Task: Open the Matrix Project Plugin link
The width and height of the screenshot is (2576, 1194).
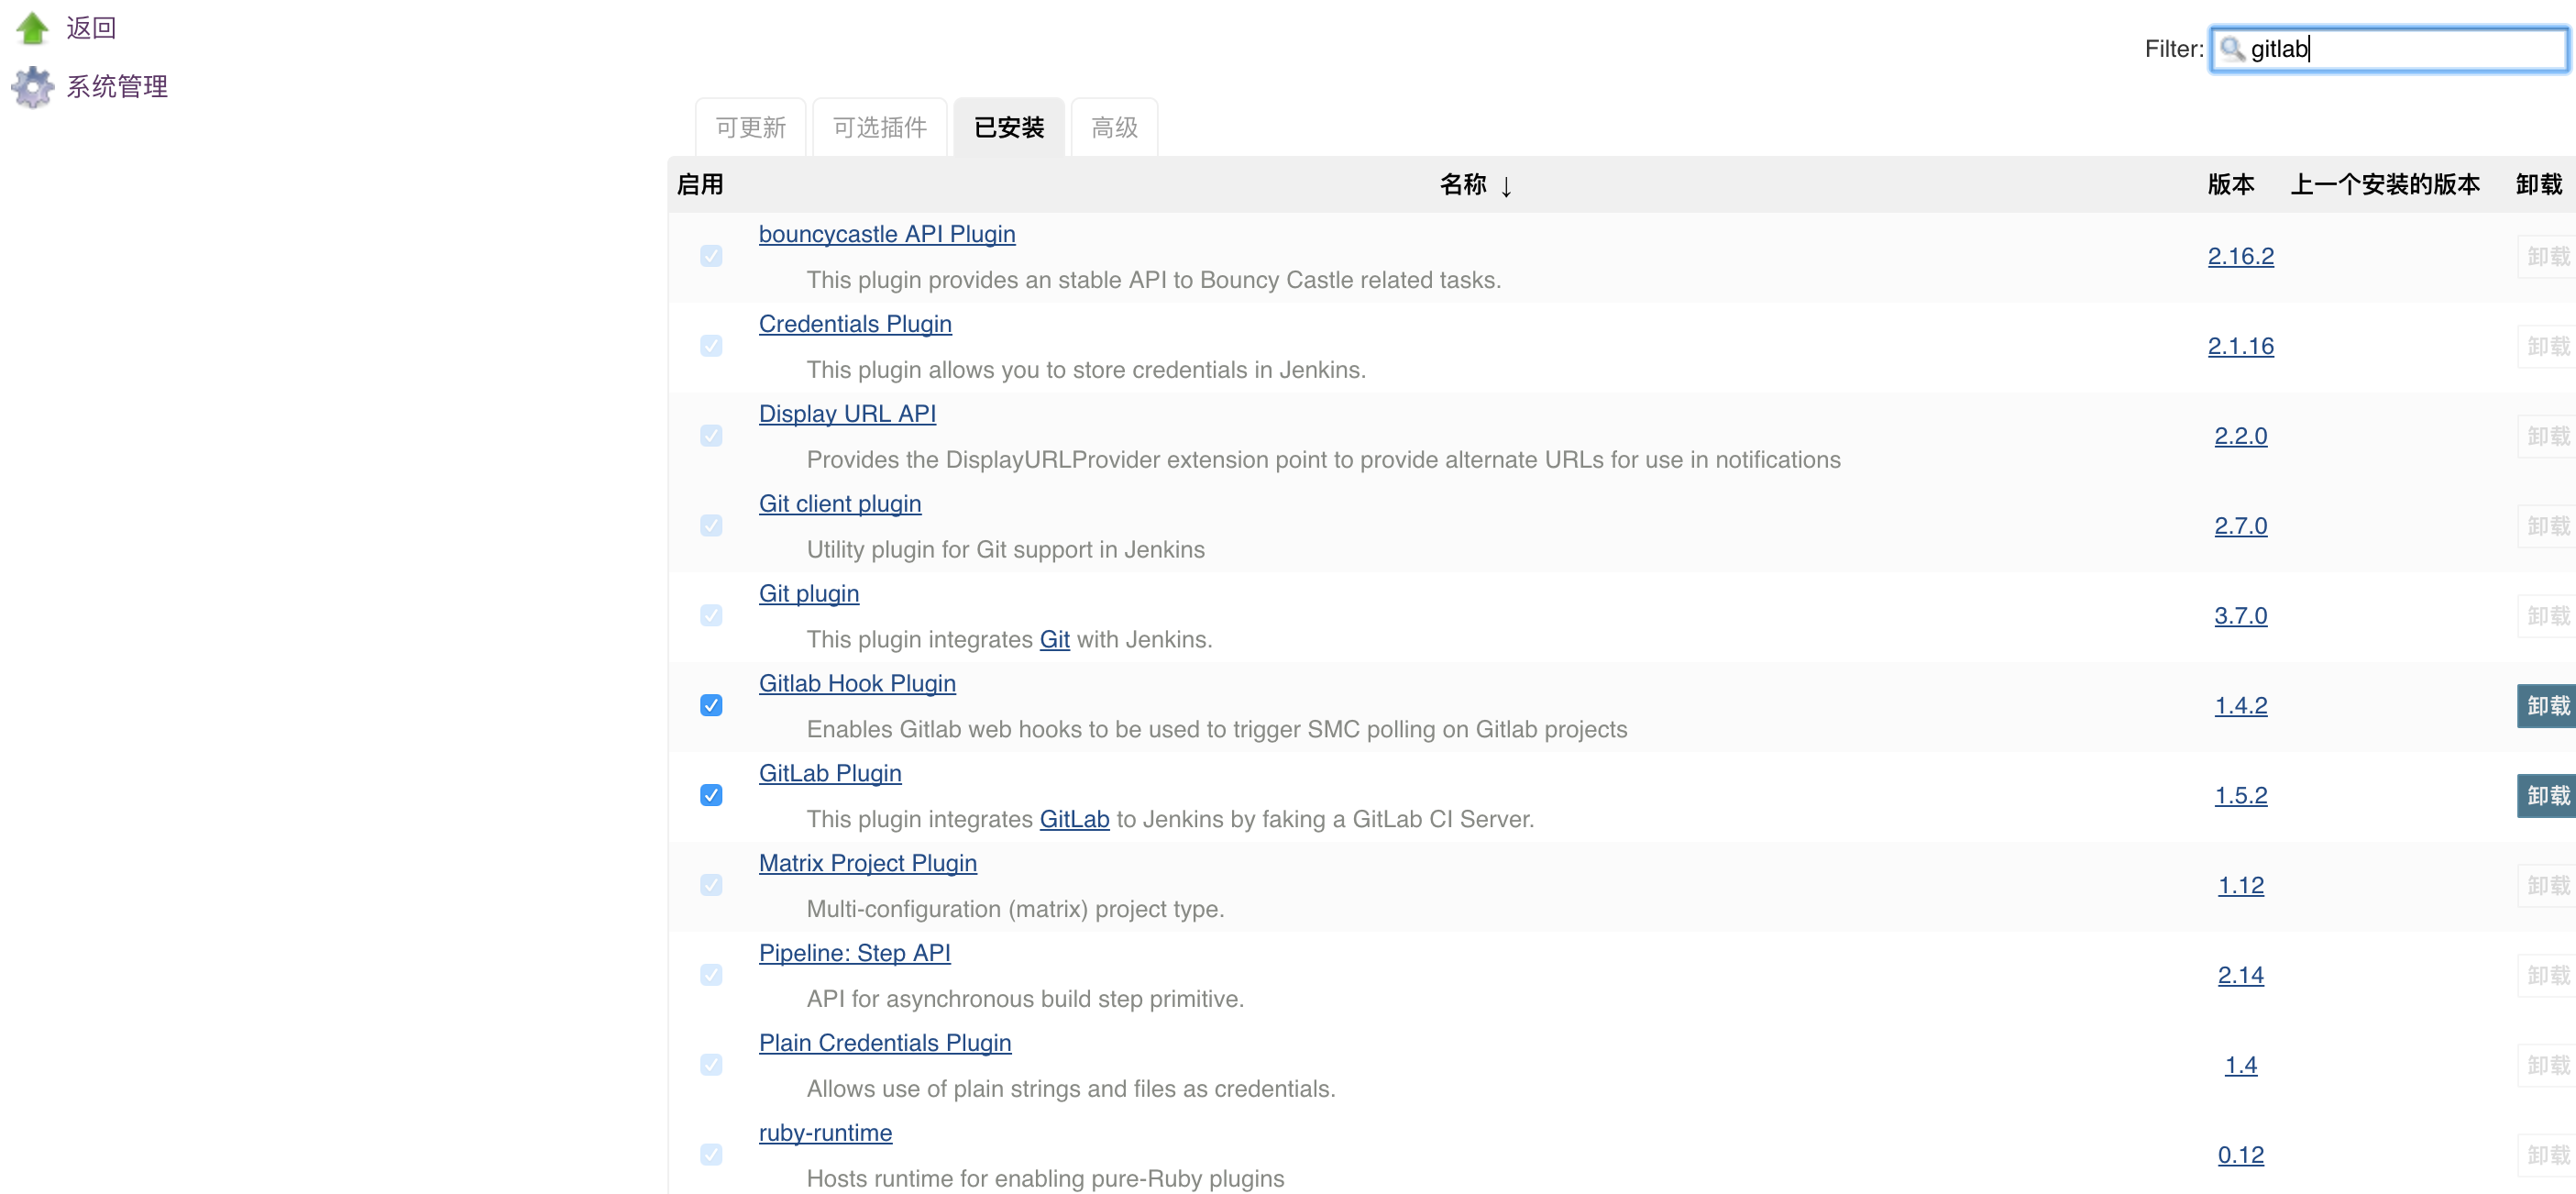Action: pyautogui.click(x=867, y=863)
